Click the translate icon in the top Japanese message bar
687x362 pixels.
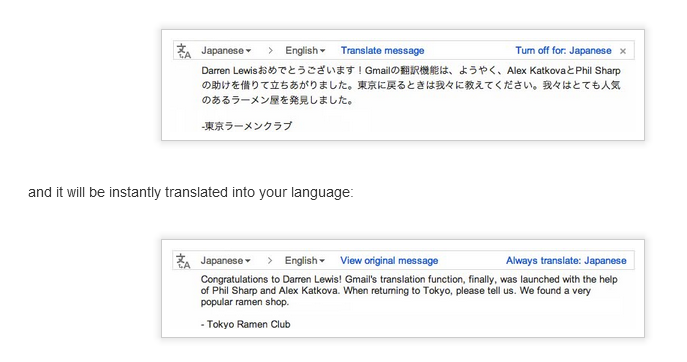tap(184, 51)
